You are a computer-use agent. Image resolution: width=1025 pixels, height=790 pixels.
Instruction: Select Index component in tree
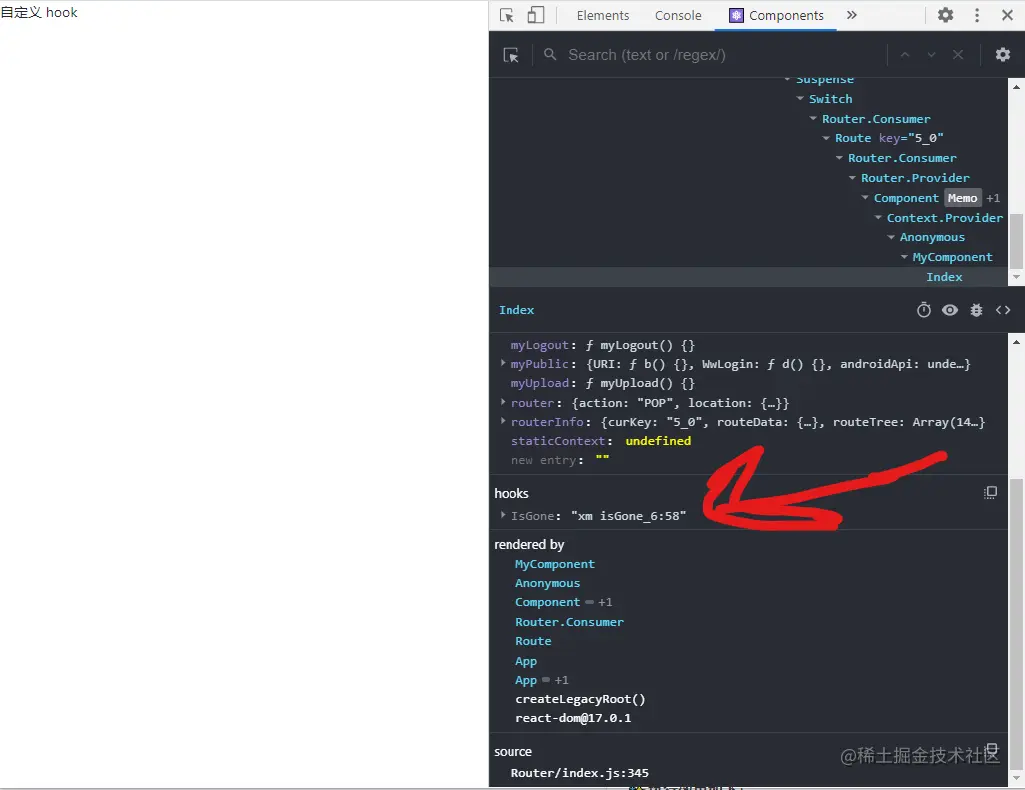[945, 276]
